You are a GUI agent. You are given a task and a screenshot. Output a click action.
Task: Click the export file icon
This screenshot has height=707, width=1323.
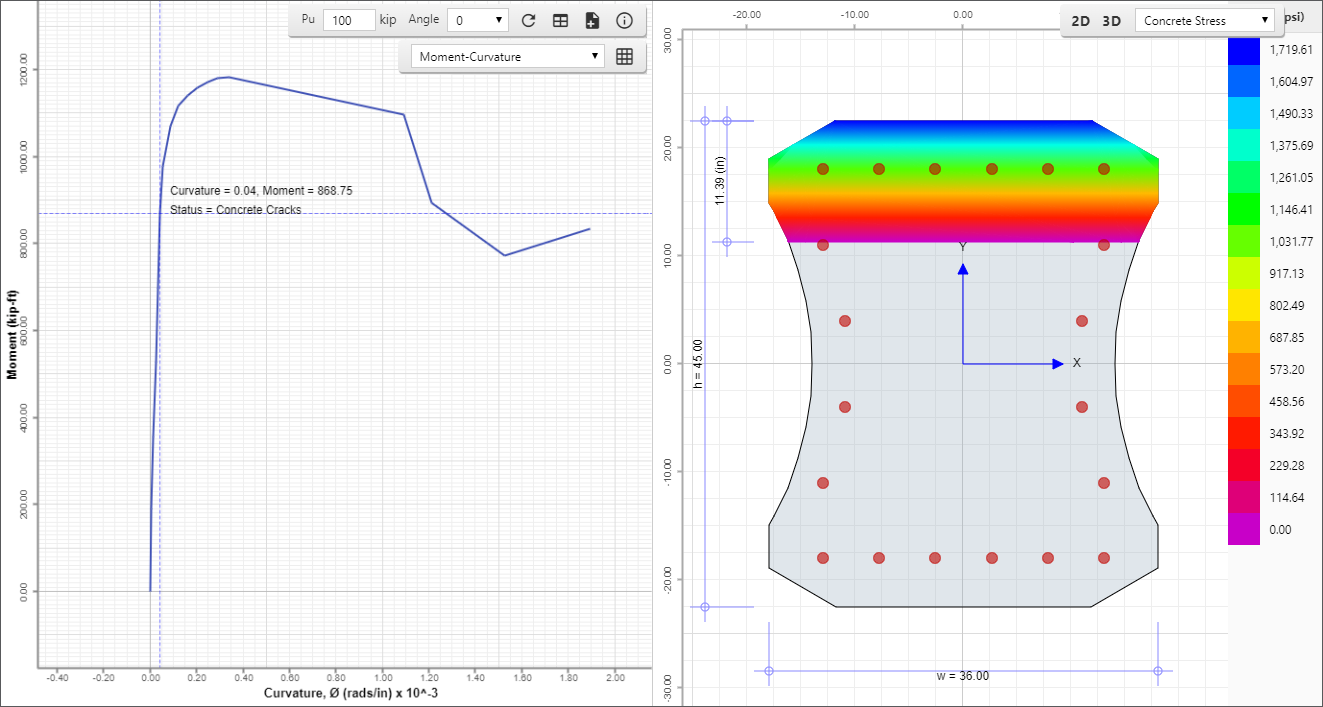point(592,20)
